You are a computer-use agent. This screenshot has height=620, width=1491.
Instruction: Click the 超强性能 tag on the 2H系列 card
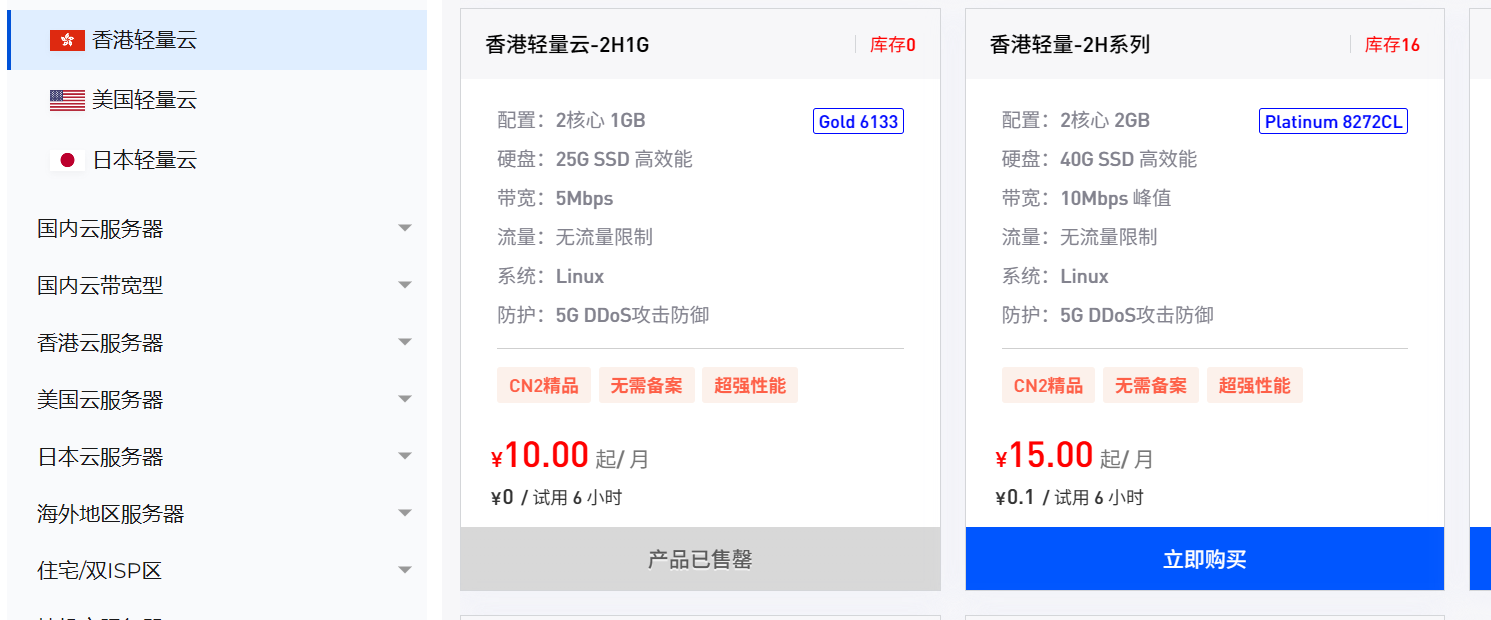(1254, 385)
